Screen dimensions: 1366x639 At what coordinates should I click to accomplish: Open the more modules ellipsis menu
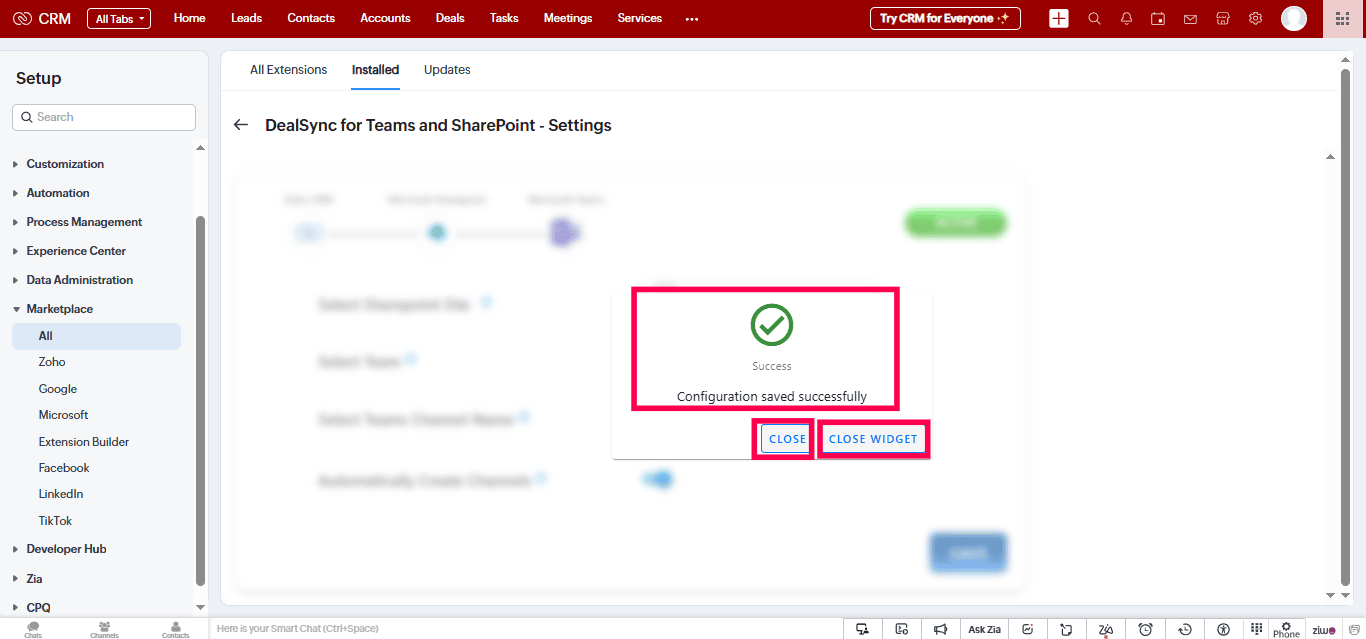(692, 18)
